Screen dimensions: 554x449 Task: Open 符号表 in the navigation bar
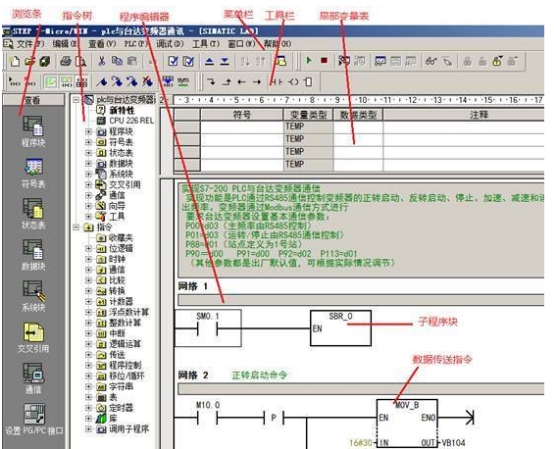click(x=33, y=173)
